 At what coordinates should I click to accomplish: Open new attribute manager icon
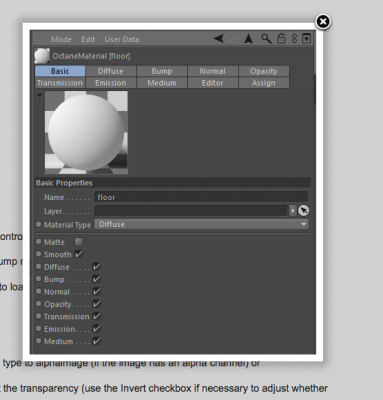click(x=306, y=39)
